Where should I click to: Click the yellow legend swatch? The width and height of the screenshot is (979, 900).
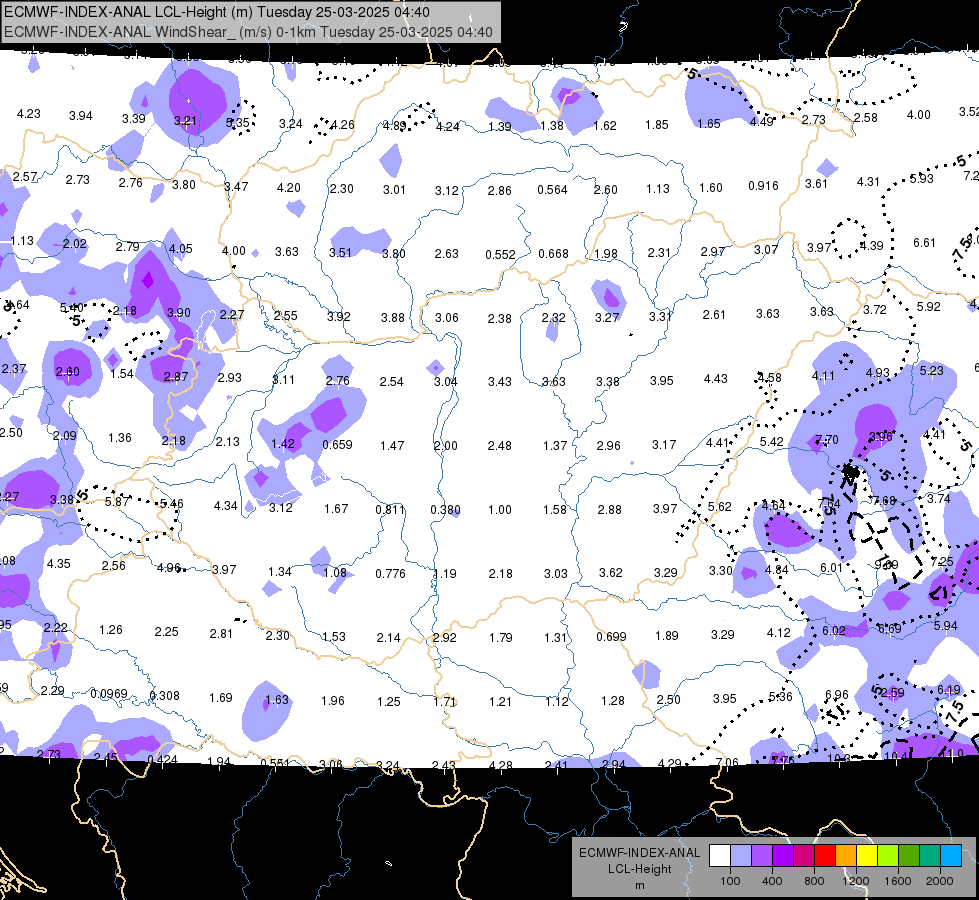tap(867, 855)
